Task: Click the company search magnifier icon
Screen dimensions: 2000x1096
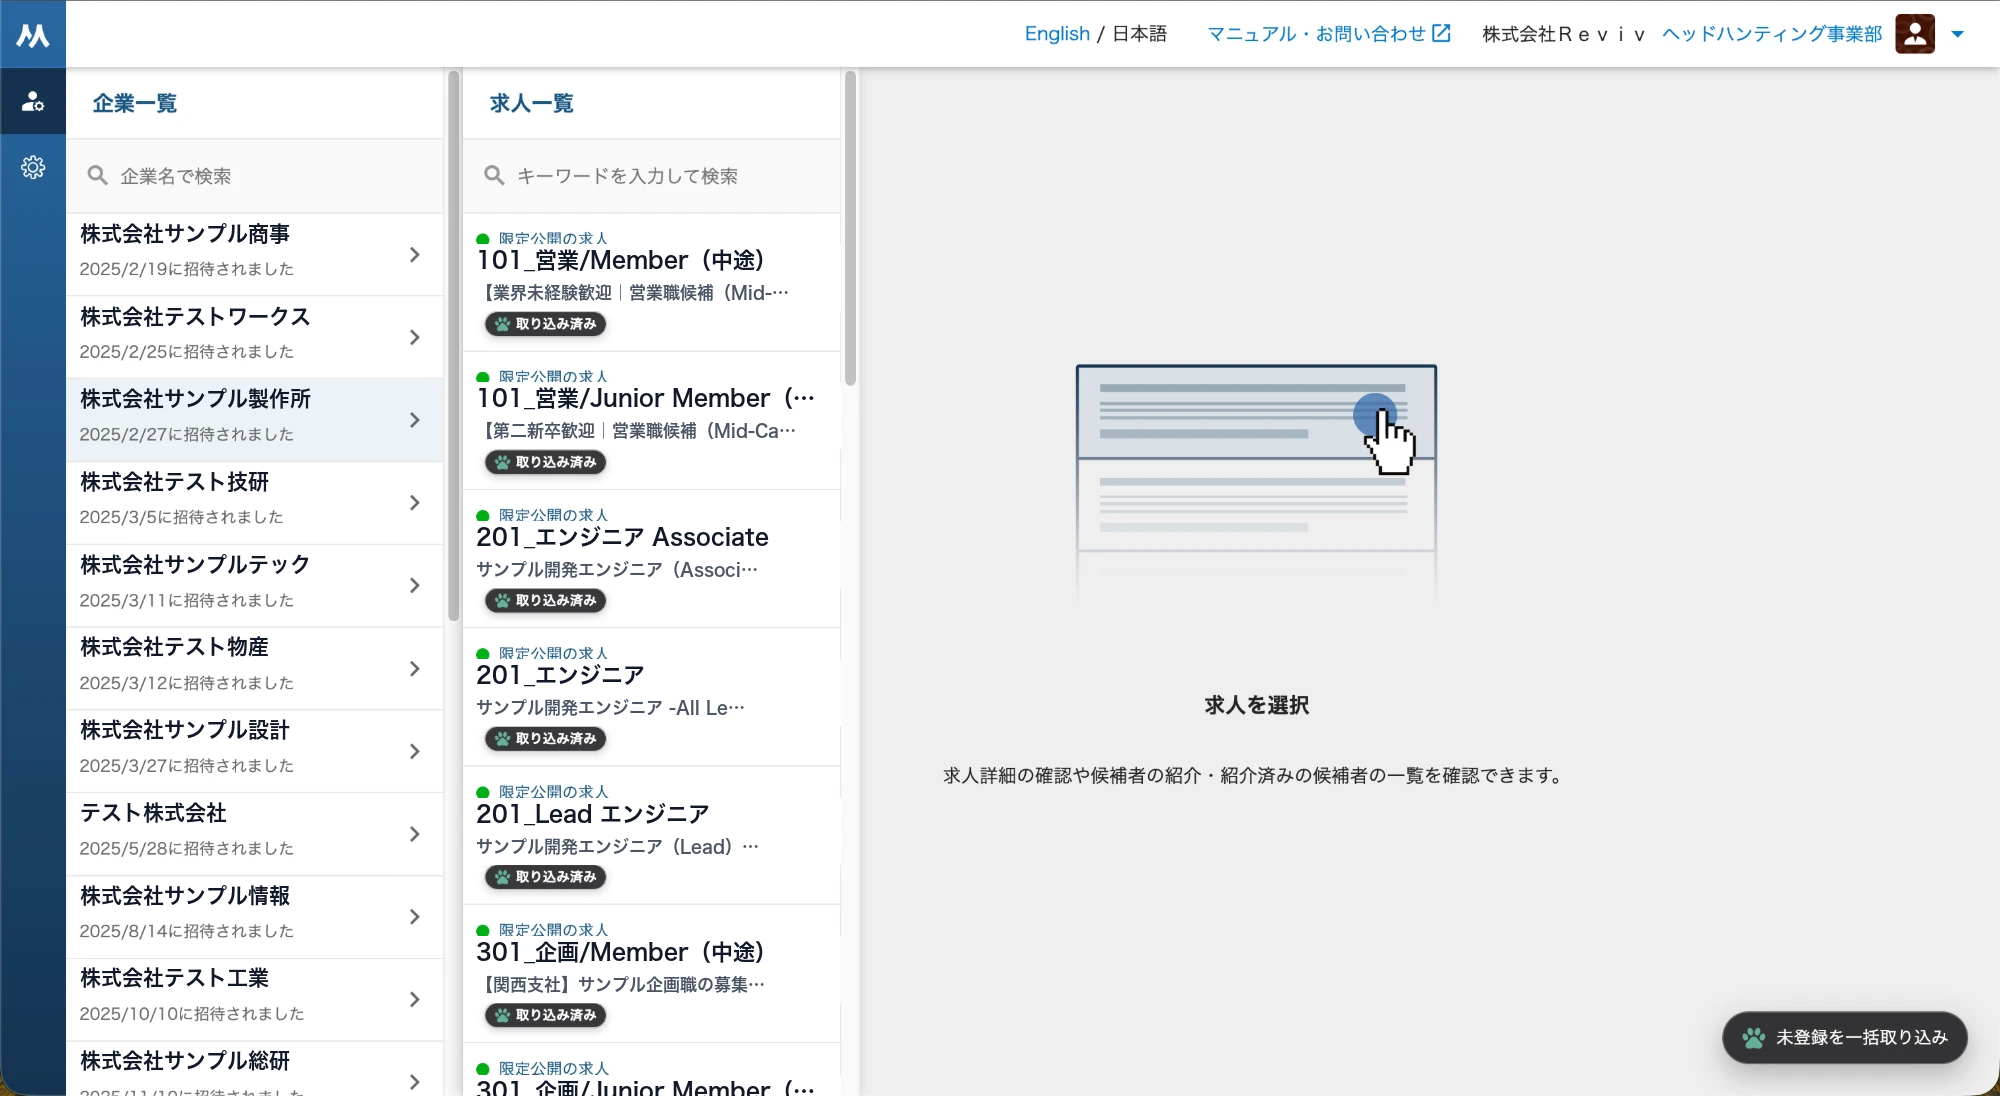Action: click(97, 176)
